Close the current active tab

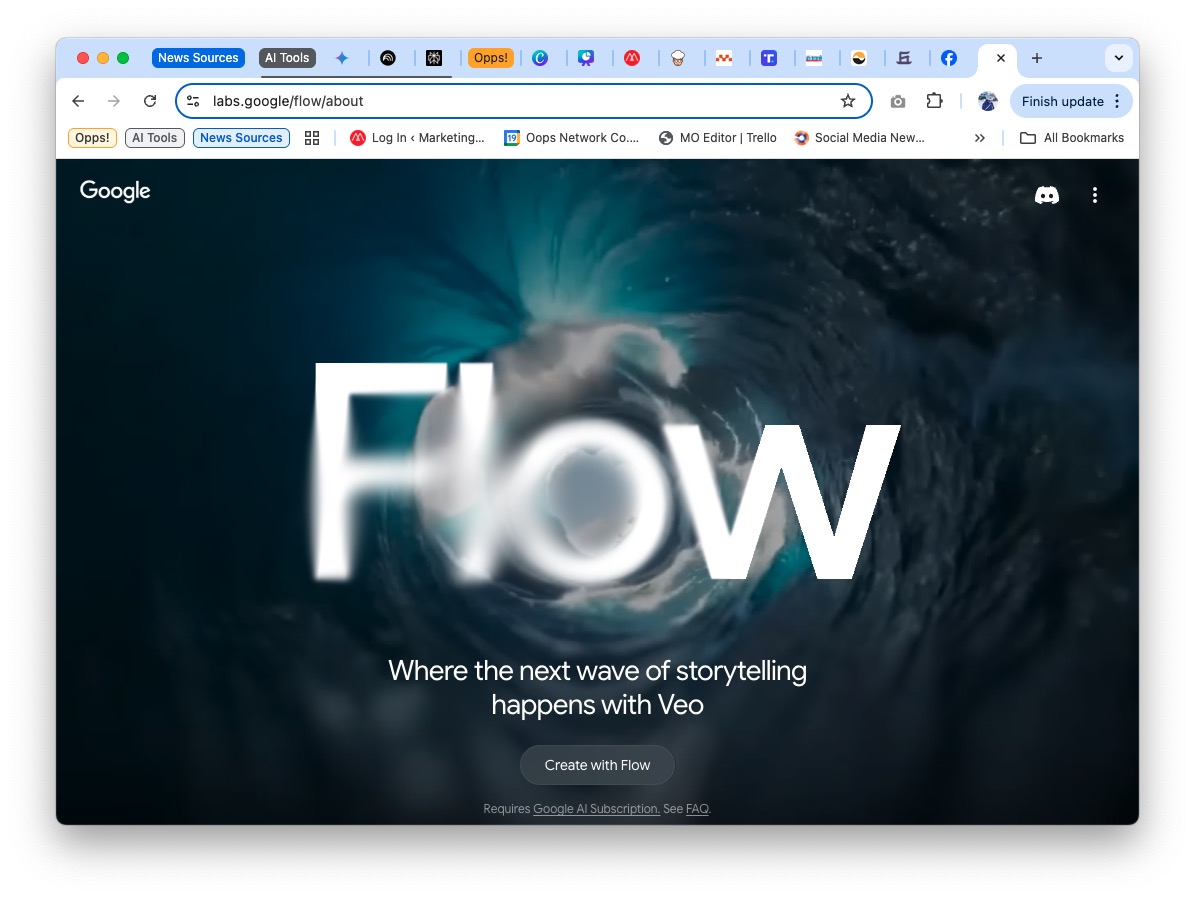(1001, 58)
